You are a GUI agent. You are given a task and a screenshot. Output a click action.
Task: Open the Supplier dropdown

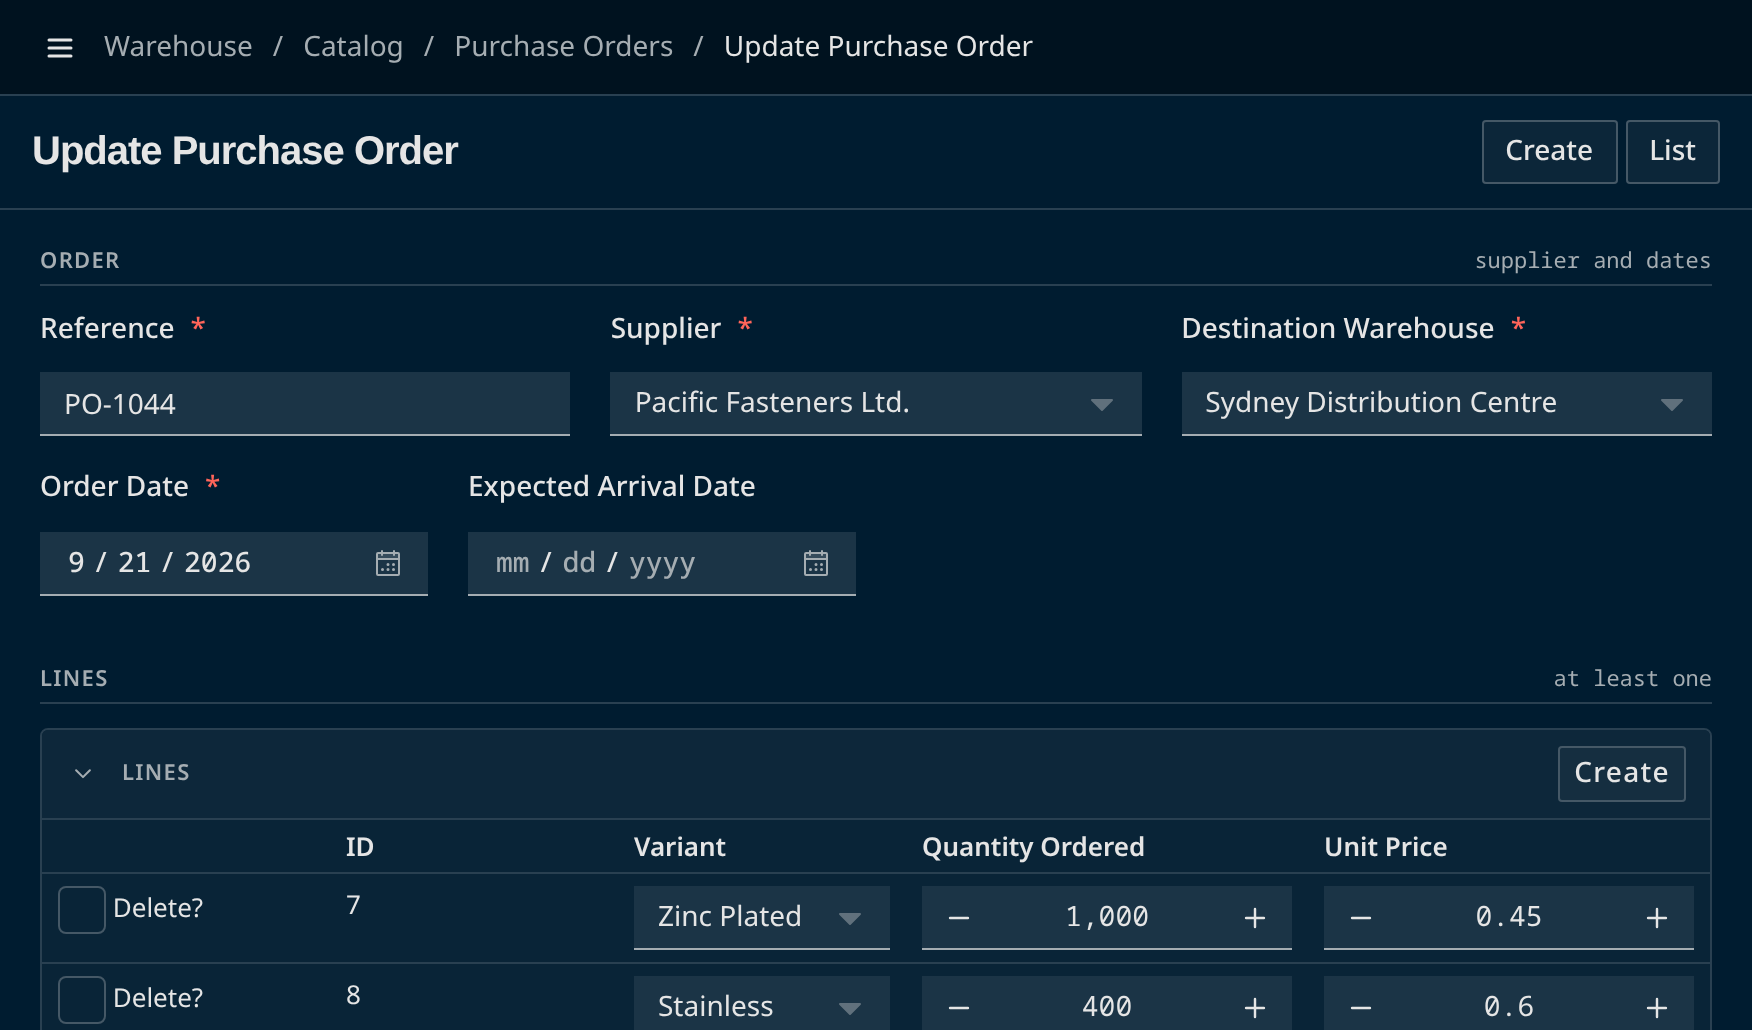876,404
